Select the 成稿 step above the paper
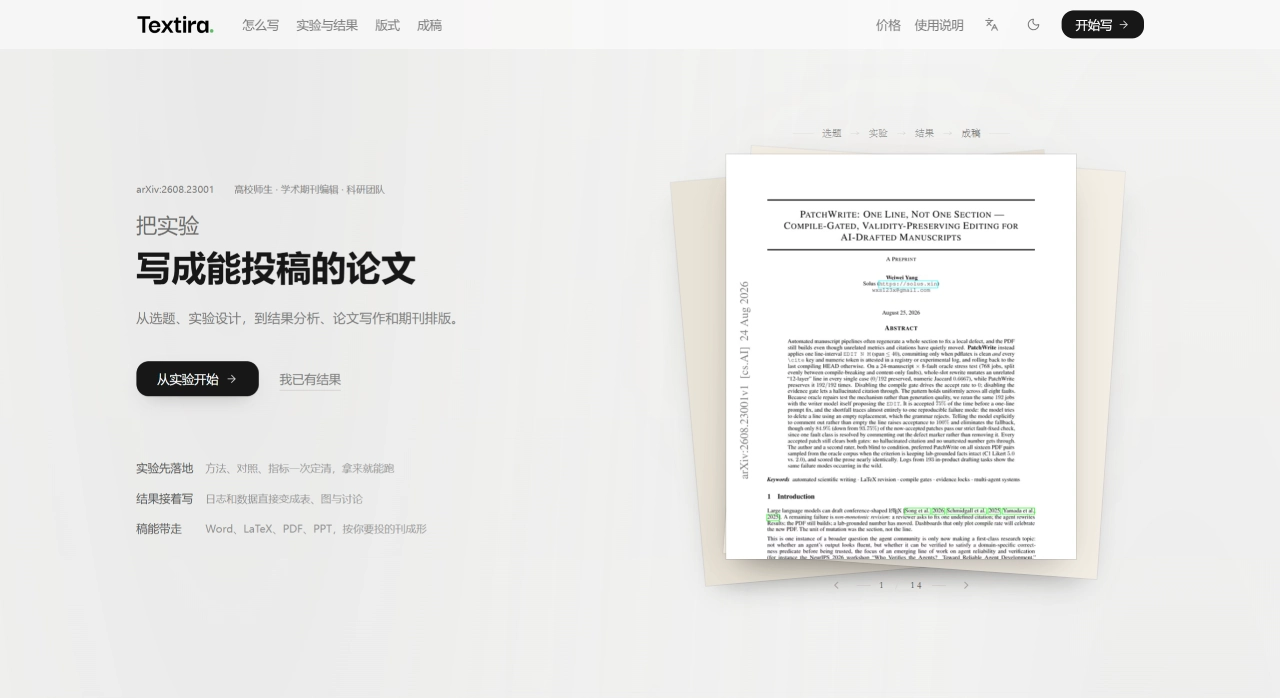 tap(971, 133)
